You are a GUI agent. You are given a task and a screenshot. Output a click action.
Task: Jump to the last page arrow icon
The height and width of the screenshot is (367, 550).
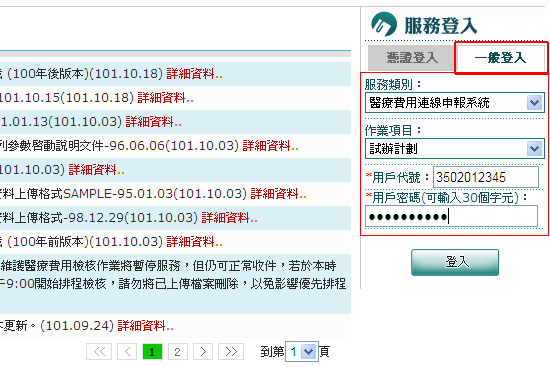click(231, 352)
